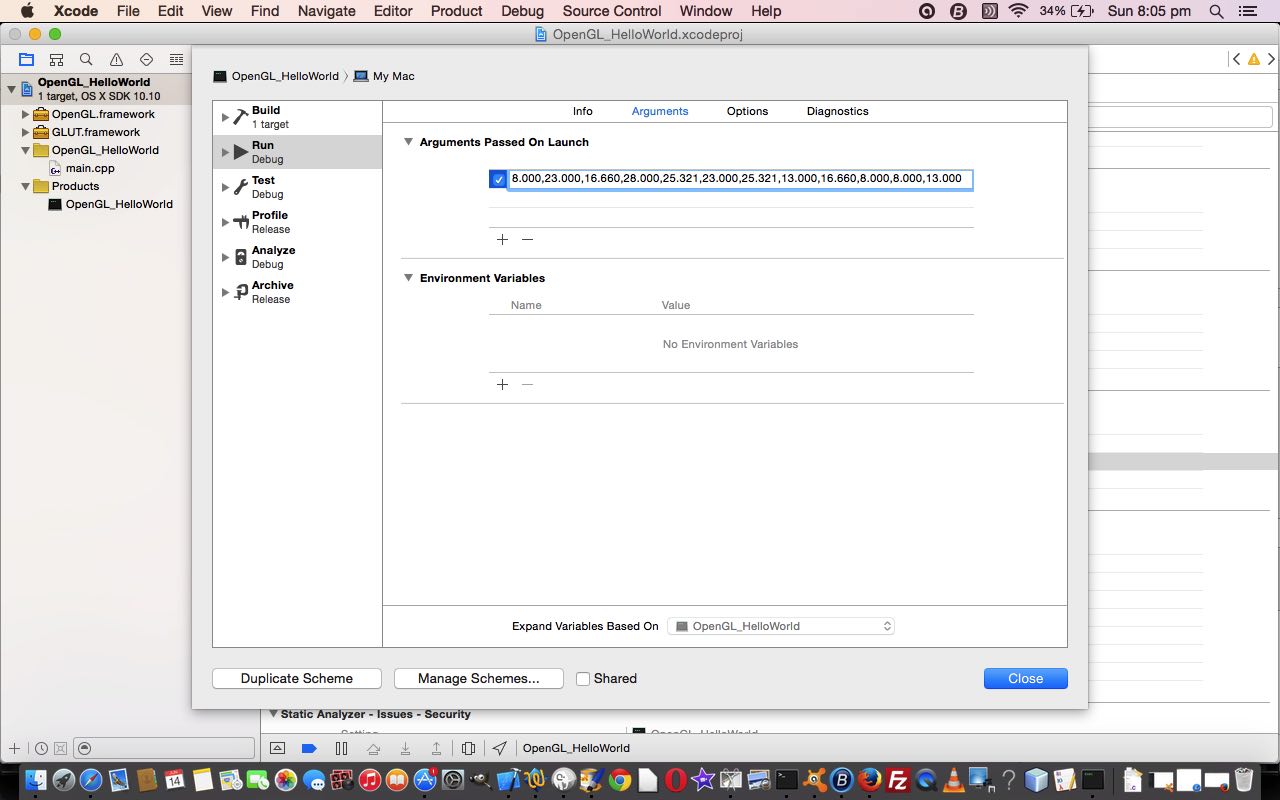
Task: Click the Test wrench icon in scheme list
Action: [240, 187]
